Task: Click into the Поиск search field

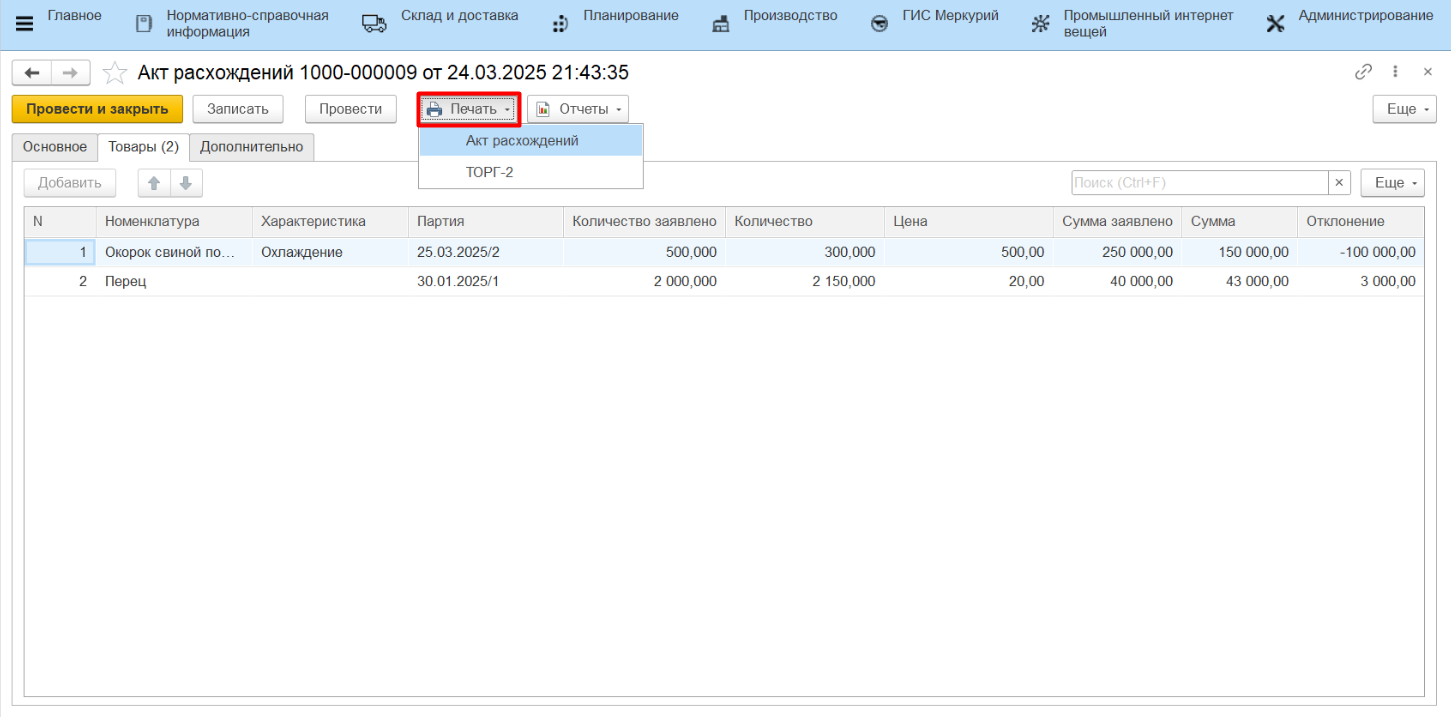Action: point(1198,183)
